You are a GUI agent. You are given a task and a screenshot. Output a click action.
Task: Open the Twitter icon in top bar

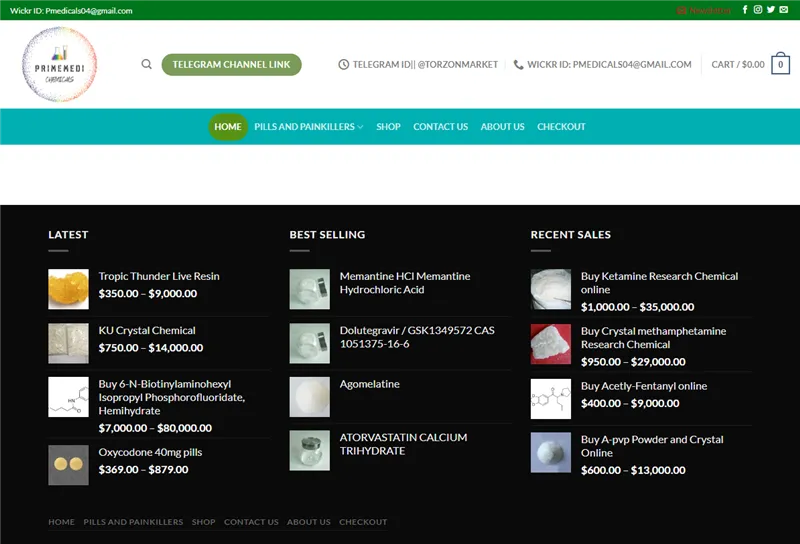pyautogui.click(x=771, y=10)
